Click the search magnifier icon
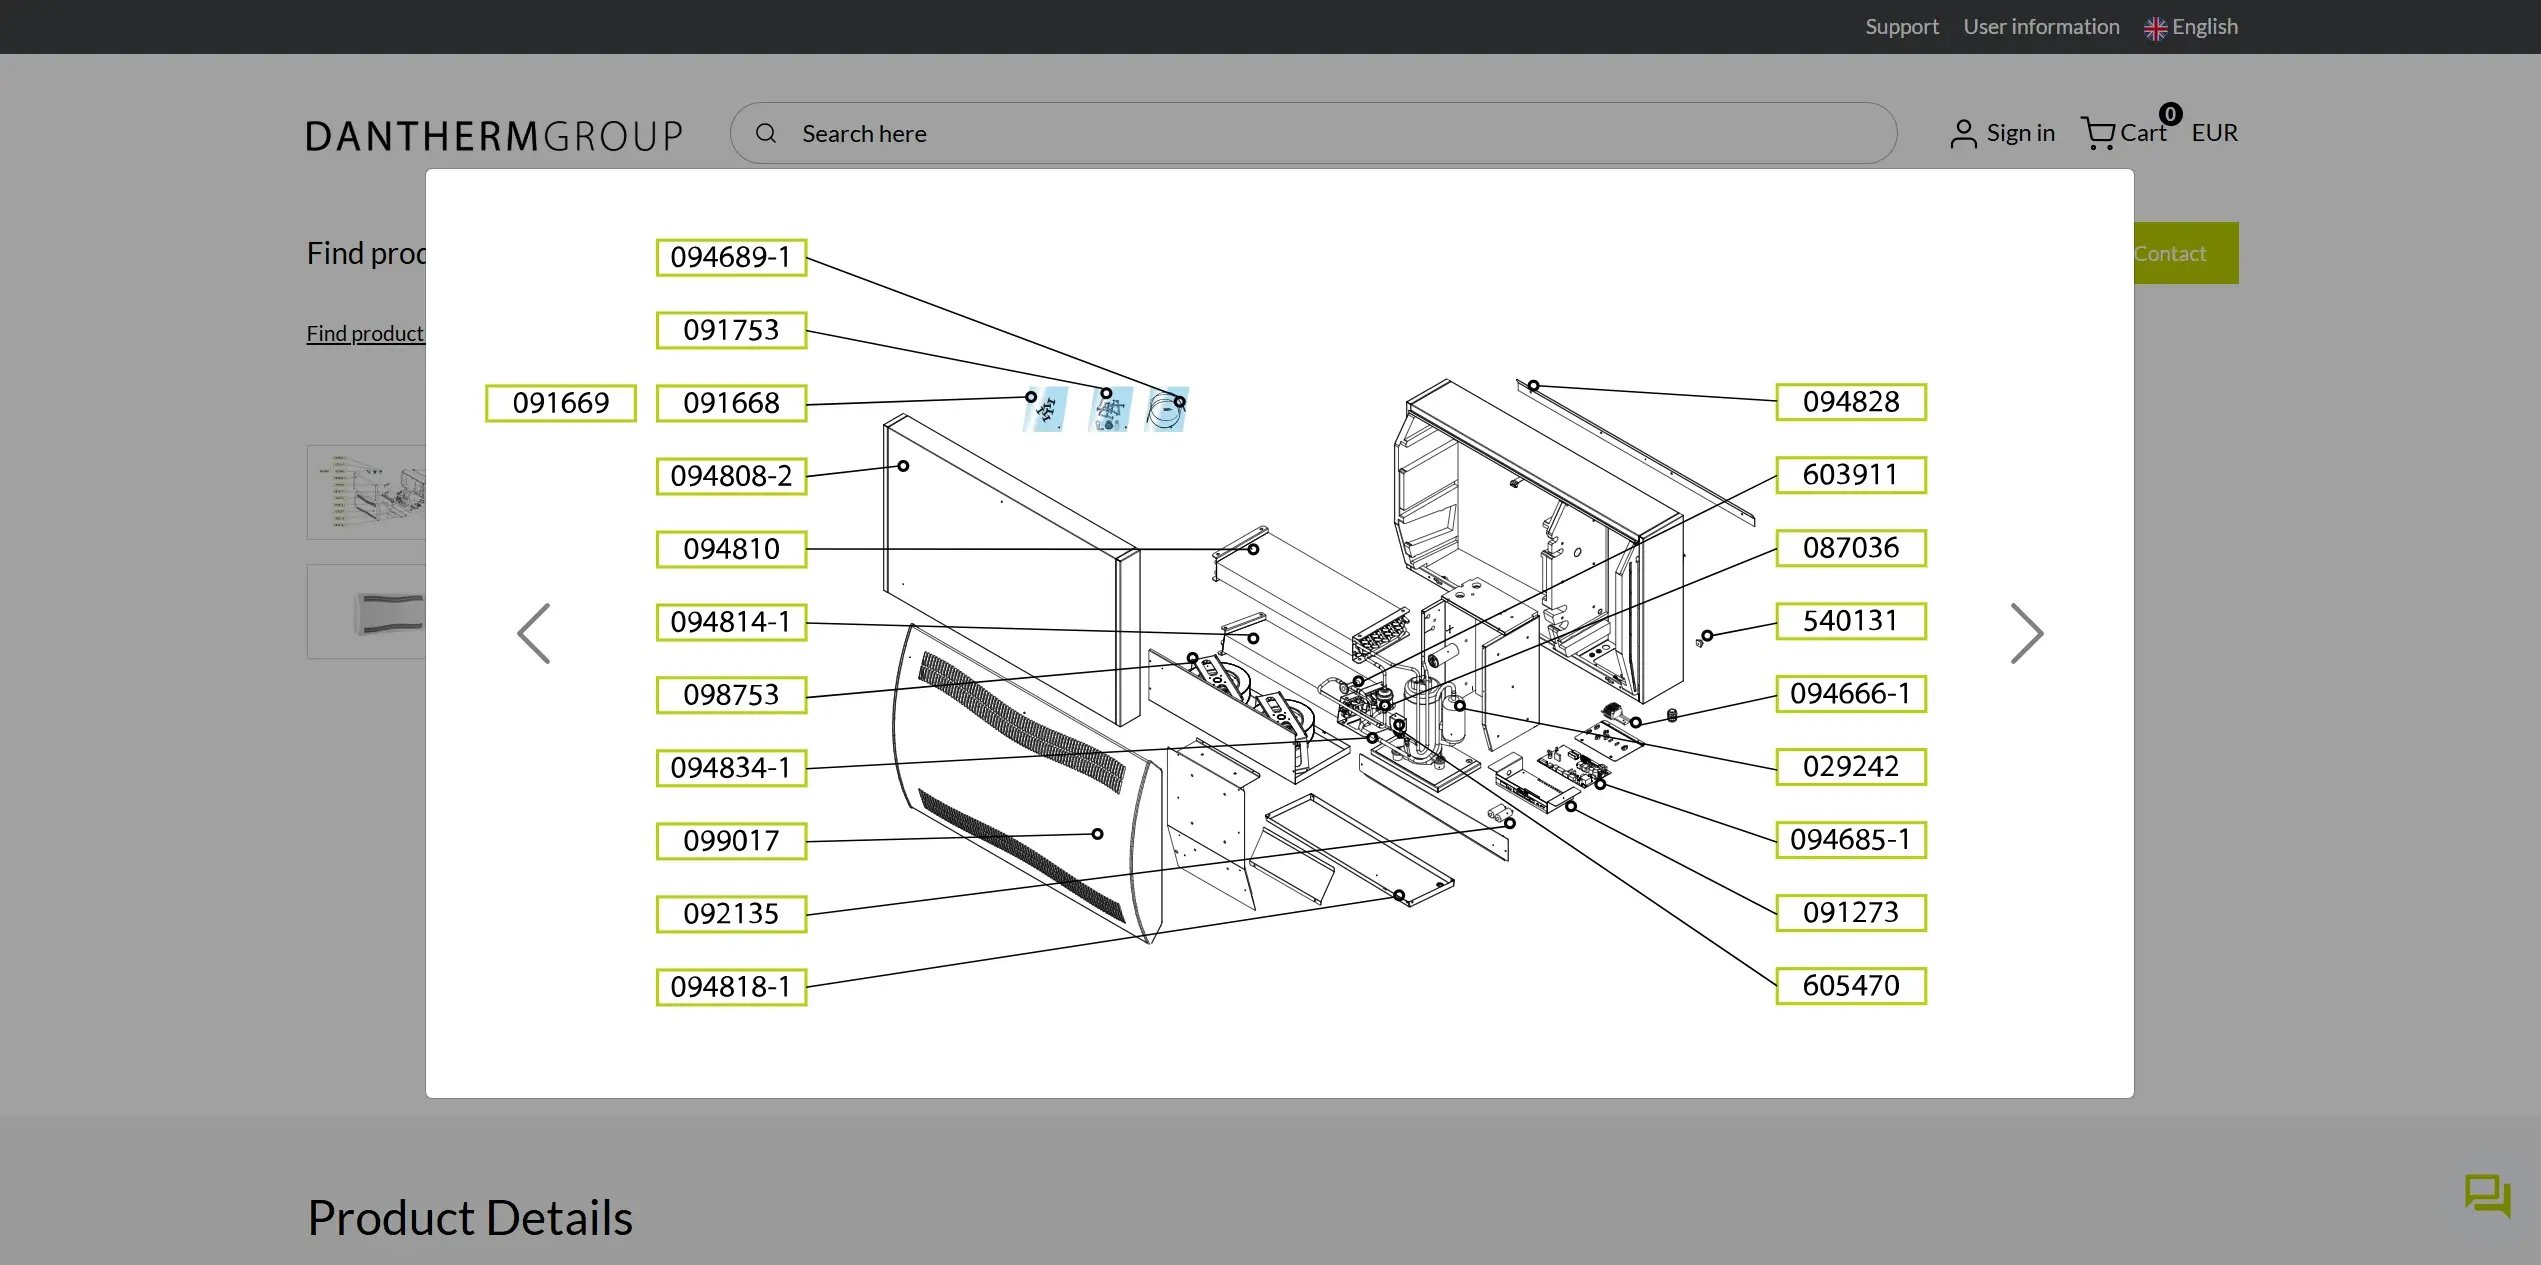This screenshot has height=1265, width=2541. [x=766, y=133]
